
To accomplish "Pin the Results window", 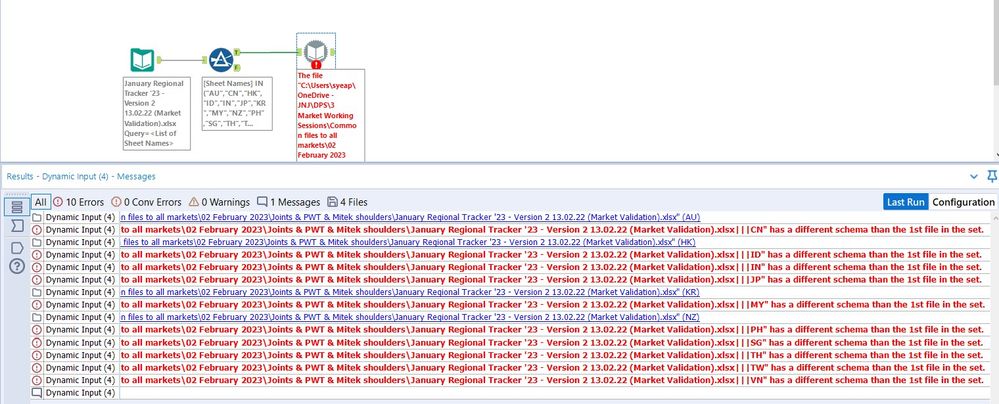I will 991,177.
